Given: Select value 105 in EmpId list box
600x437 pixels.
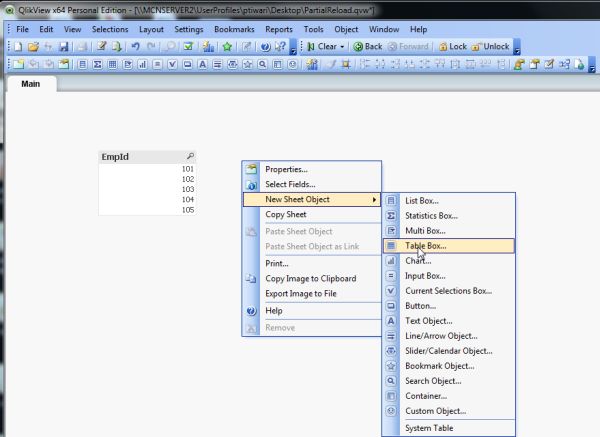Looking at the screenshot, I should (147, 210).
